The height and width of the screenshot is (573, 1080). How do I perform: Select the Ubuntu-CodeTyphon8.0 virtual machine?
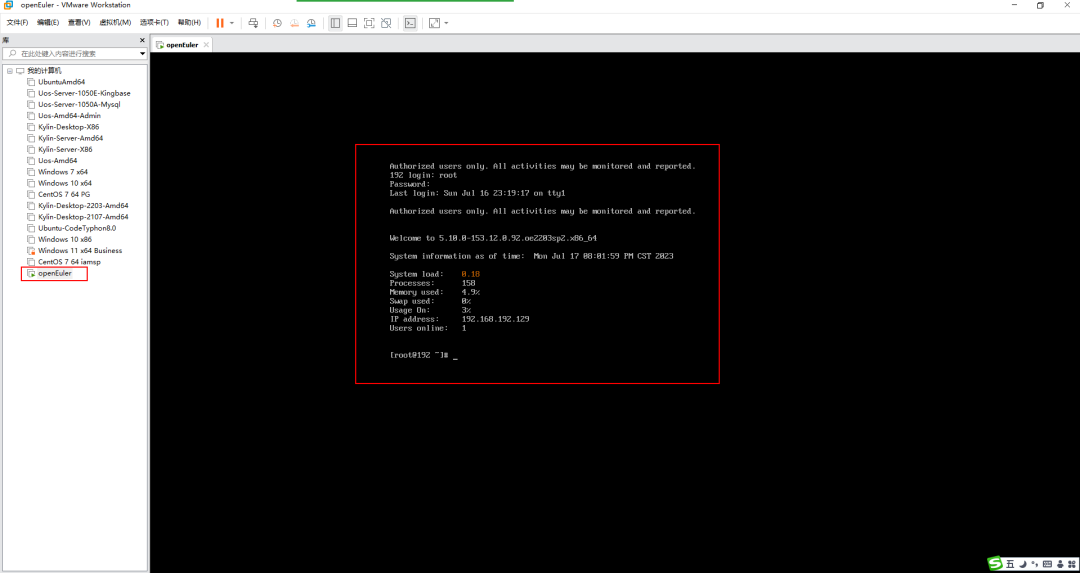76,228
